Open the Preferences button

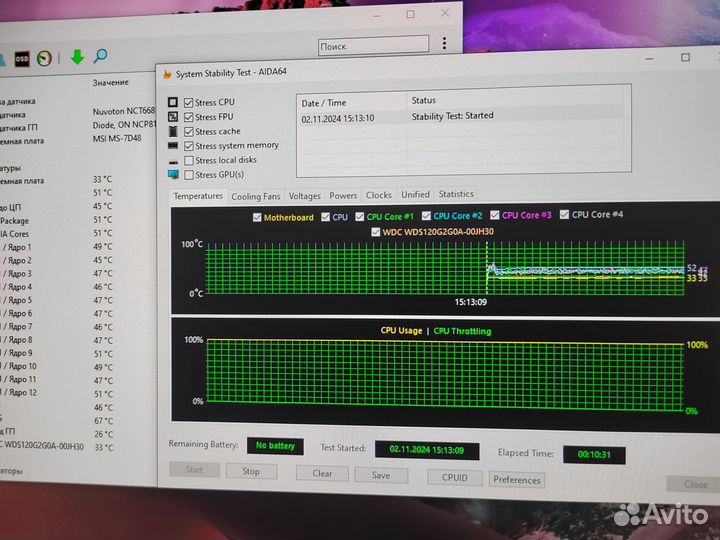click(517, 480)
